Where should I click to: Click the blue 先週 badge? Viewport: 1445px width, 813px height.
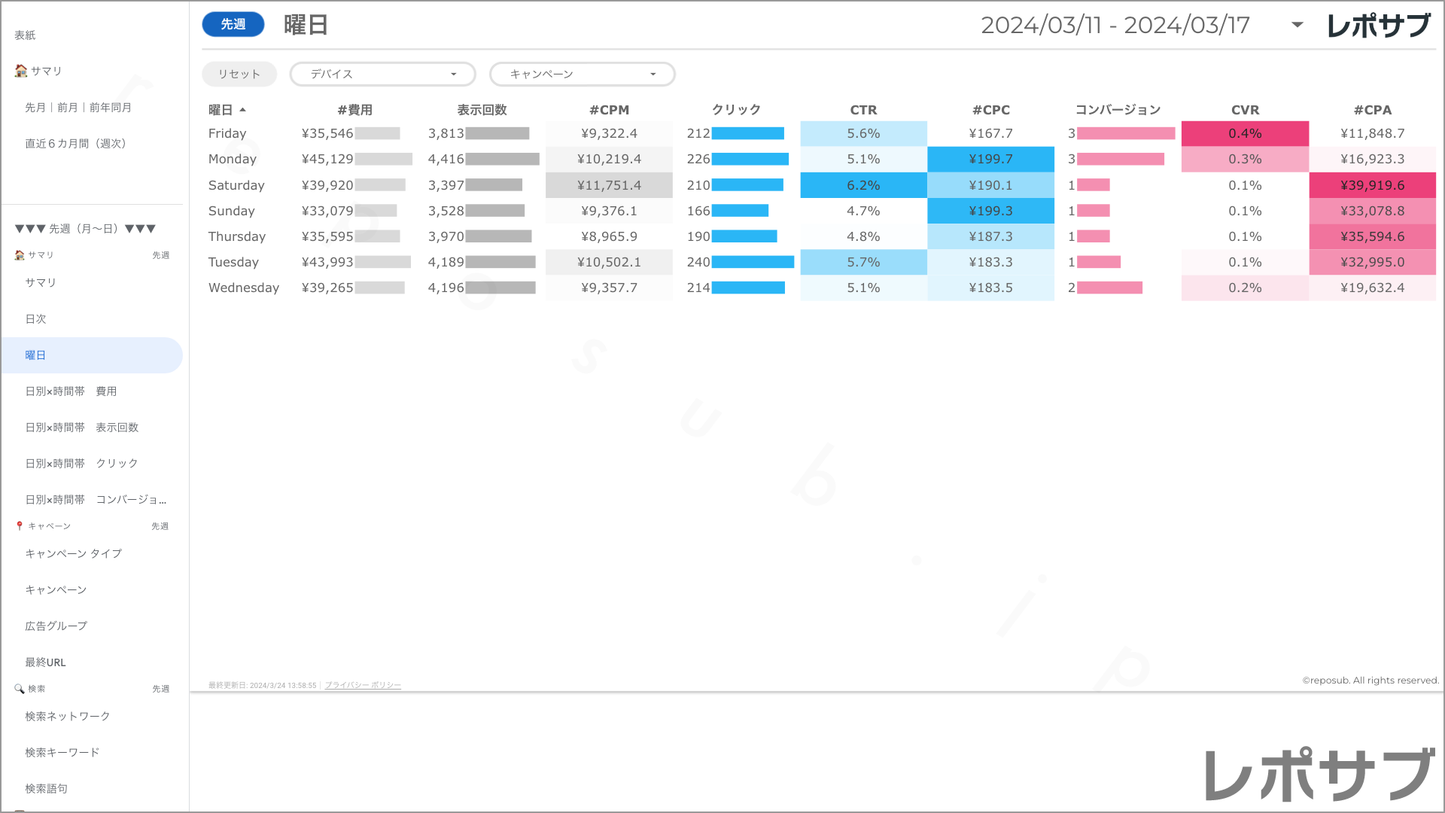(x=233, y=25)
